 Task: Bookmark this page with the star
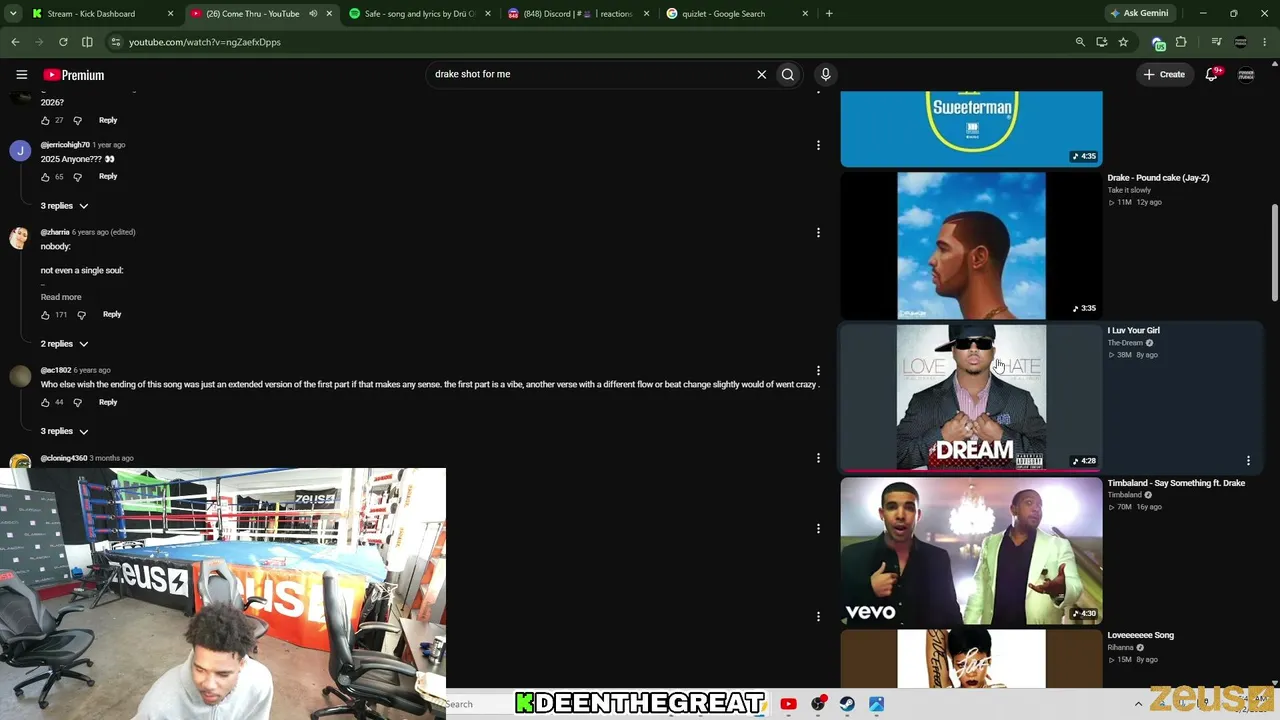[1124, 42]
